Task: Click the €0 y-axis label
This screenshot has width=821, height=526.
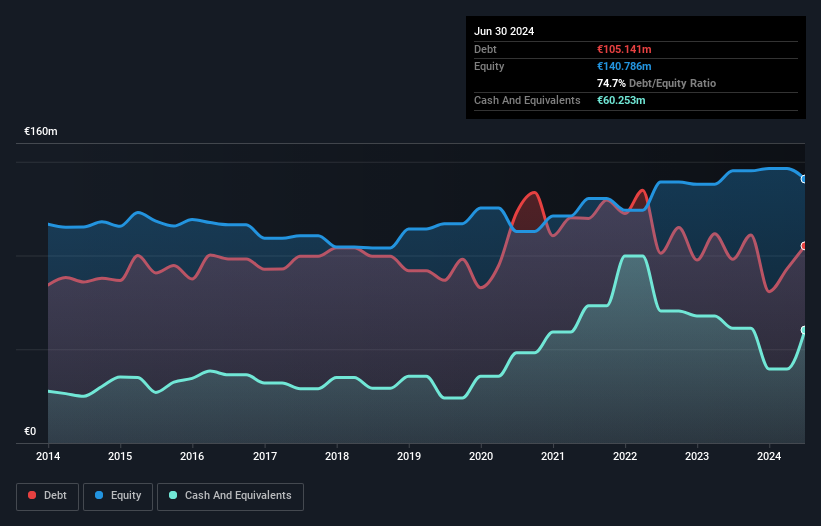Action: [x=30, y=431]
